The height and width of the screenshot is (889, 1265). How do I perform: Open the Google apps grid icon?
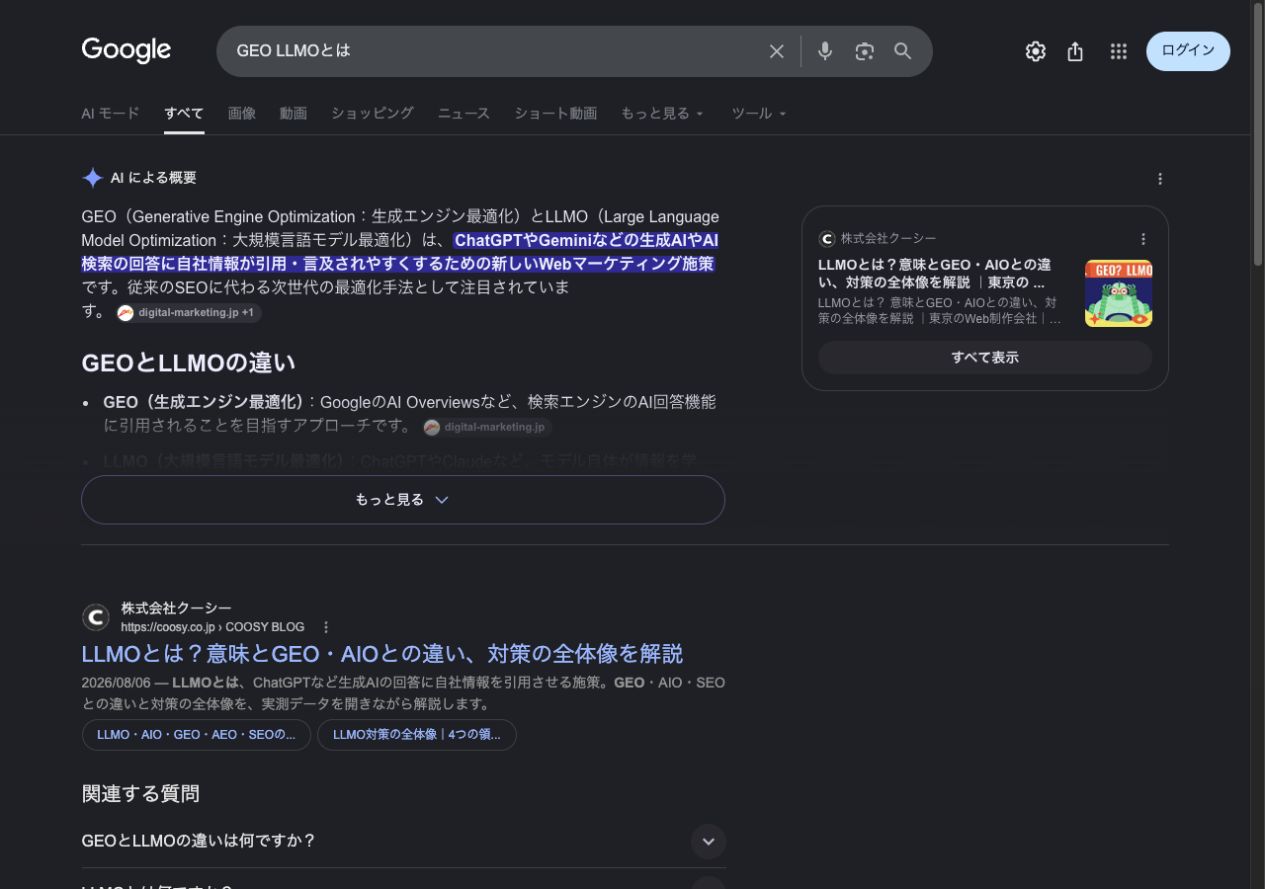click(1119, 52)
